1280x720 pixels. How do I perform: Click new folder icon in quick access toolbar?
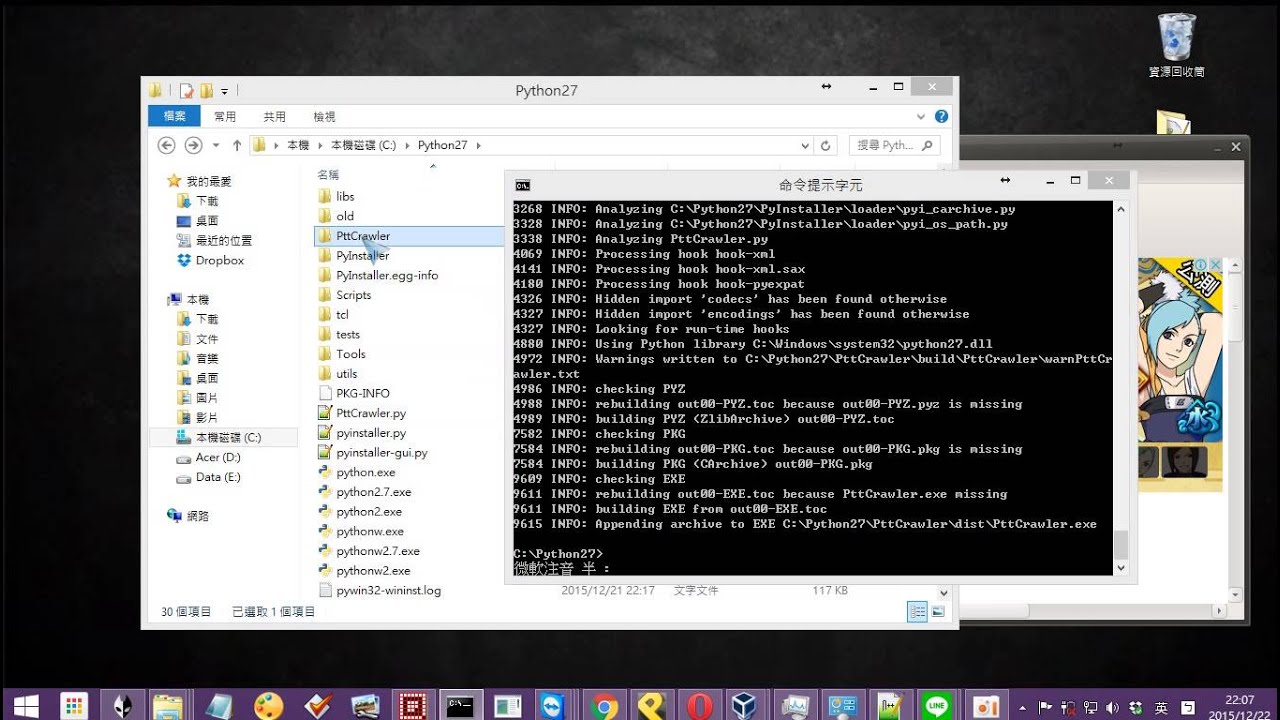point(206,90)
